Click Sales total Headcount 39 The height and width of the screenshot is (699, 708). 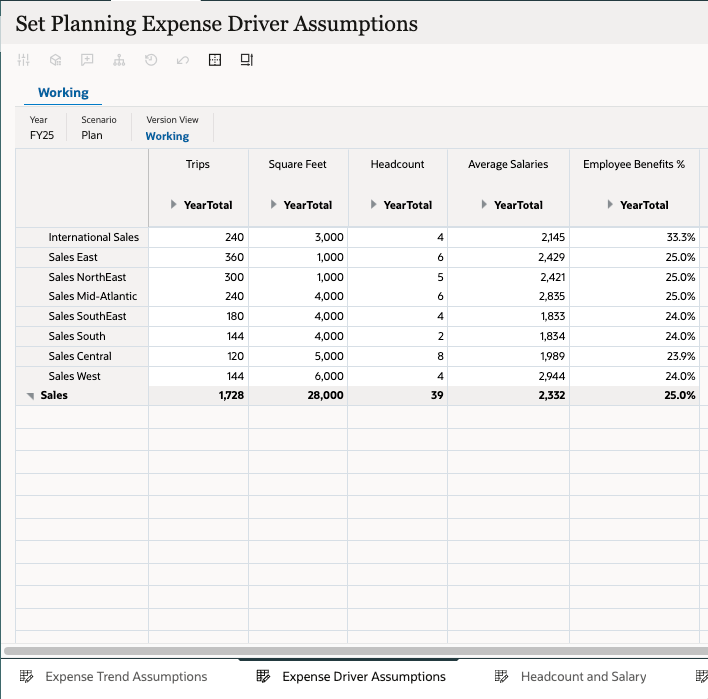398,395
